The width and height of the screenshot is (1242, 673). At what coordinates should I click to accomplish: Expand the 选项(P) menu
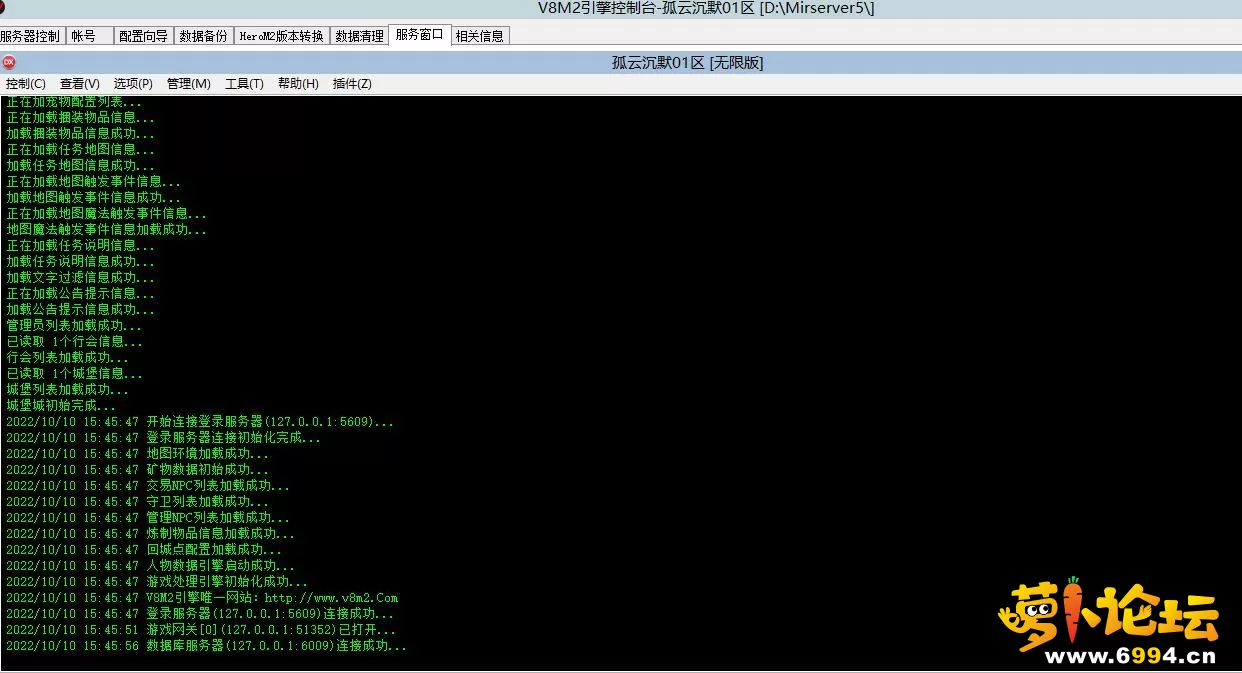pos(133,84)
